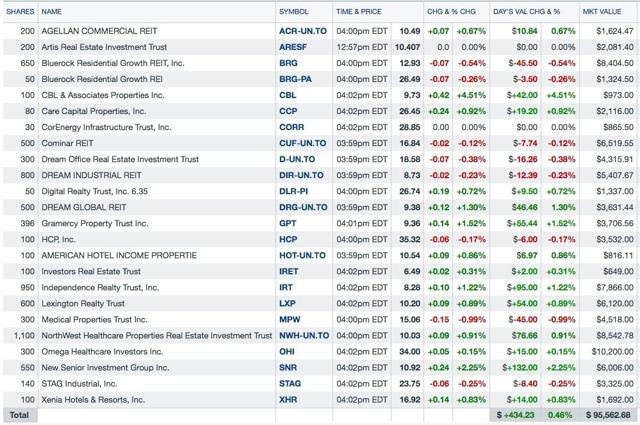Sort by the SYMBOL column header
The image size is (640, 425).
pos(294,11)
